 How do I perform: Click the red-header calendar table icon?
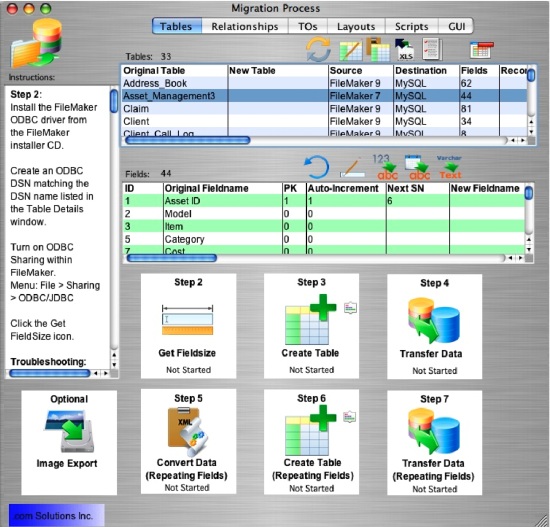click(x=482, y=50)
